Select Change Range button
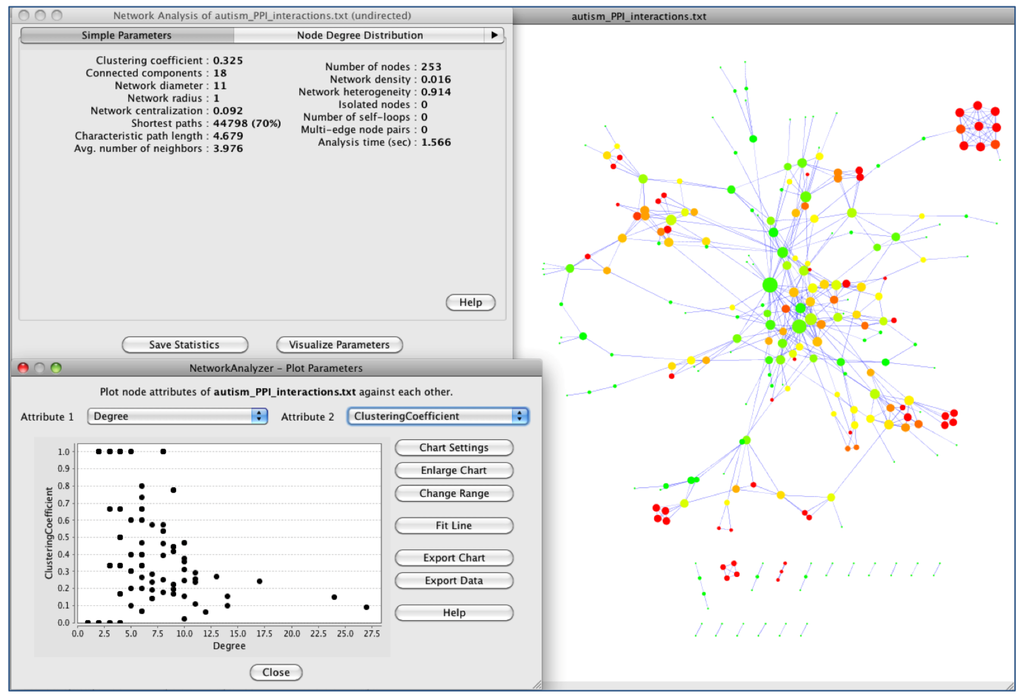This screenshot has height=699, width=1024. click(x=454, y=493)
